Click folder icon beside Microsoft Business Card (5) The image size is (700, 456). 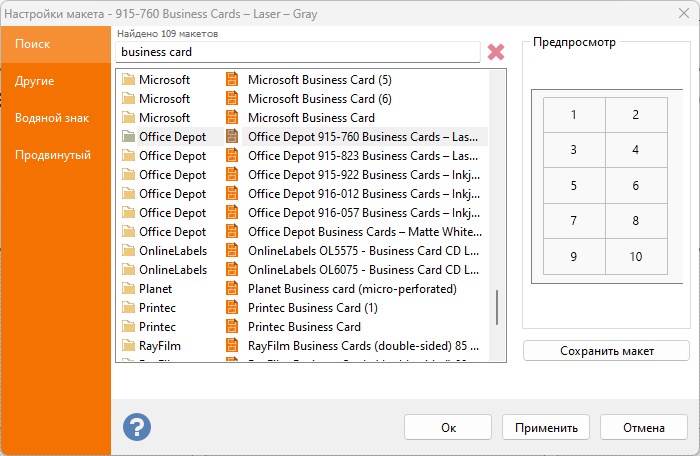pos(129,80)
